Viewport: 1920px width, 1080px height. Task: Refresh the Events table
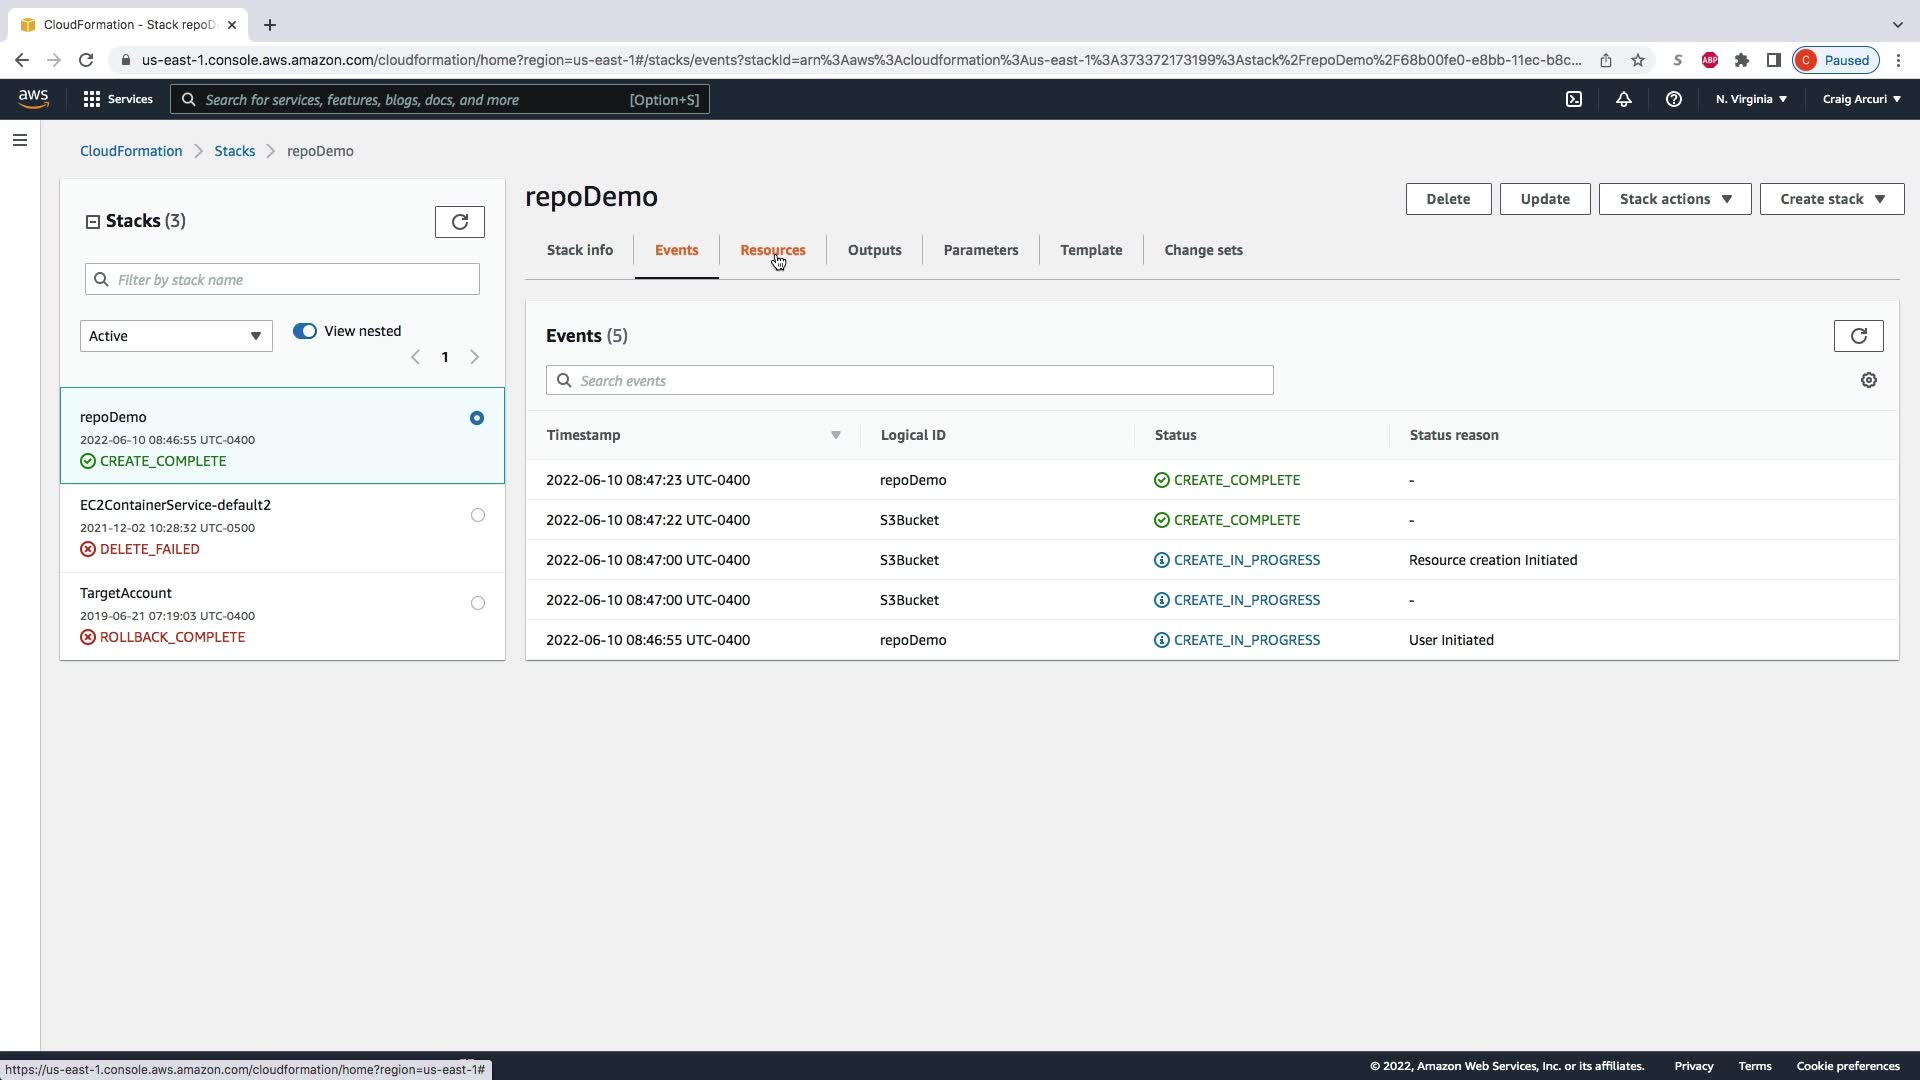pyautogui.click(x=1858, y=336)
